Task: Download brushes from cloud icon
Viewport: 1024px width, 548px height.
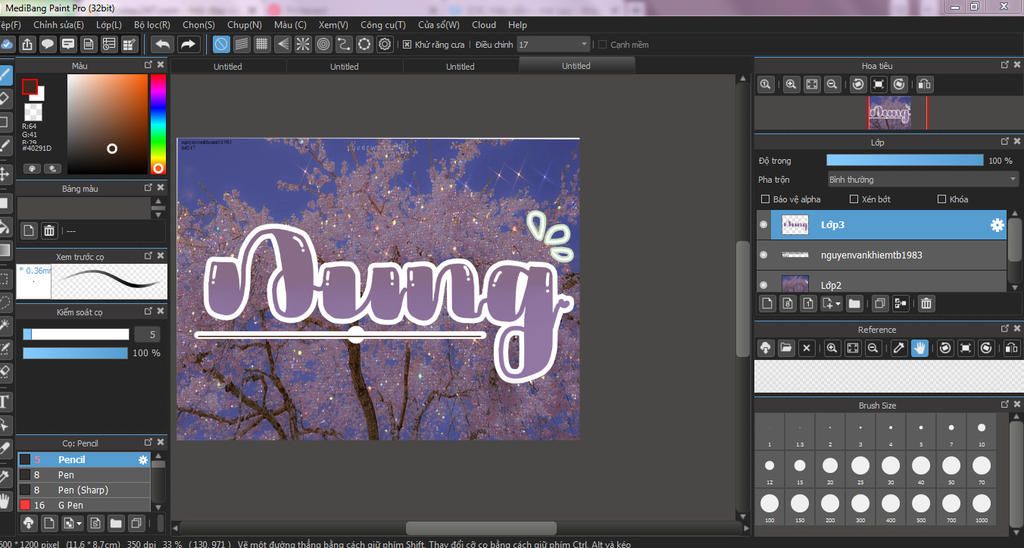Action: pyautogui.click(x=28, y=523)
